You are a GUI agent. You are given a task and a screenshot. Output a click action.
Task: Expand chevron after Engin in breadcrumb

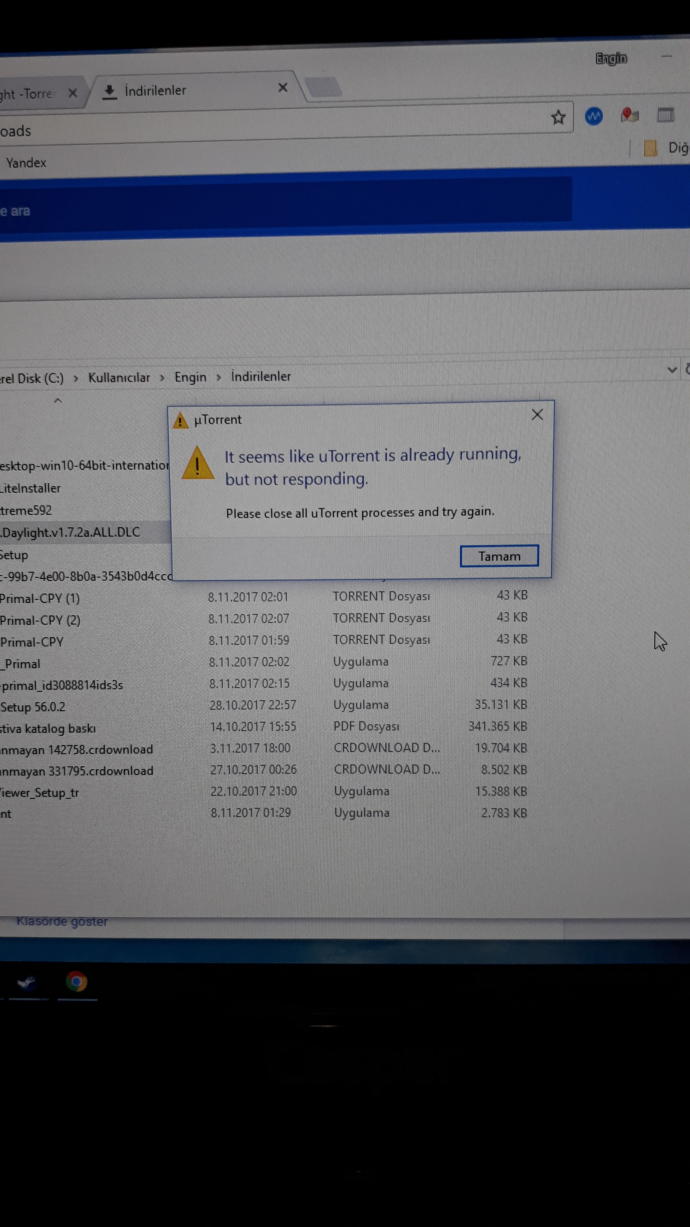tap(218, 377)
